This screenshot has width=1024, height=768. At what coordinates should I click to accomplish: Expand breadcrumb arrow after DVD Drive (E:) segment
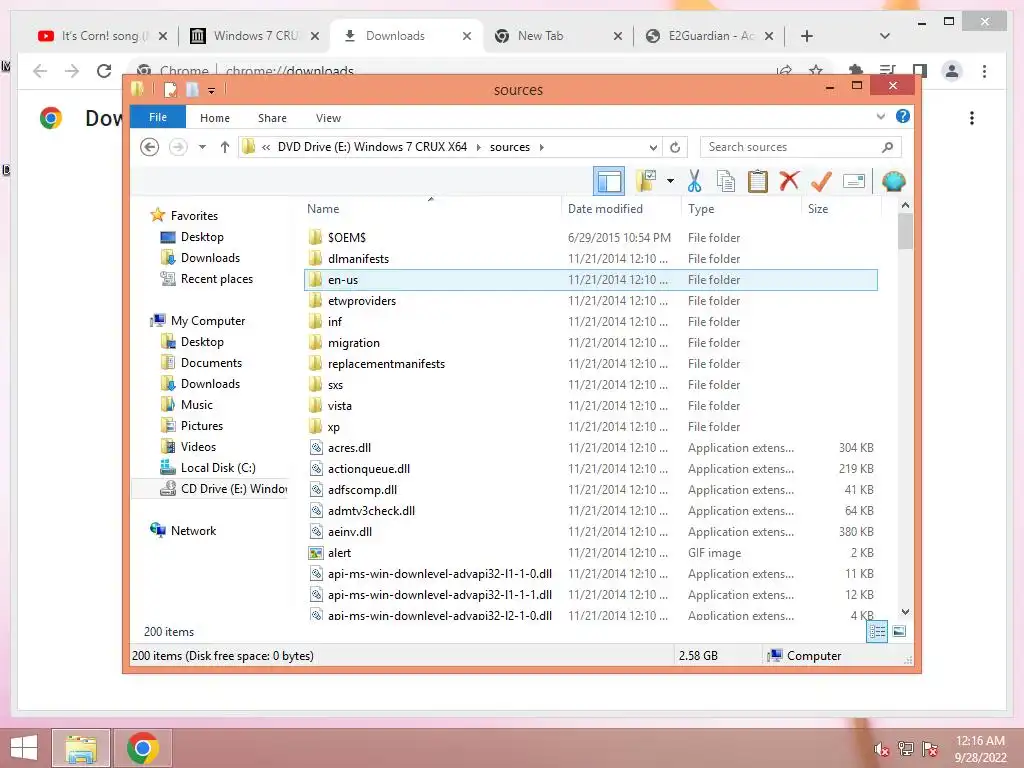(x=479, y=147)
